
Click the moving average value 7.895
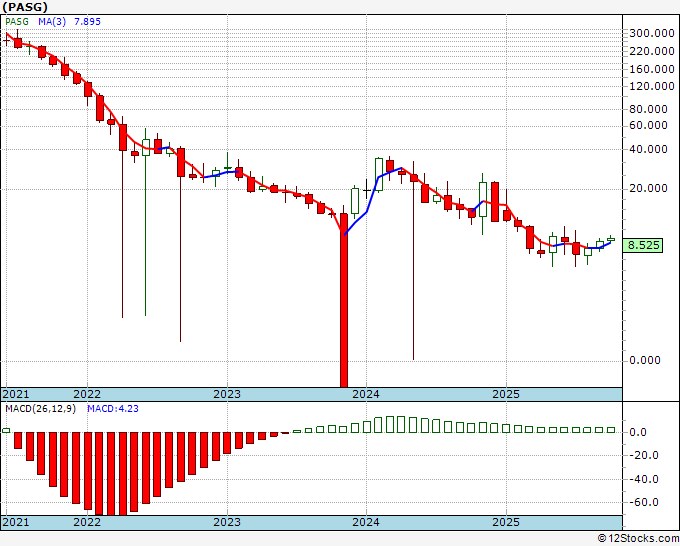point(87,22)
